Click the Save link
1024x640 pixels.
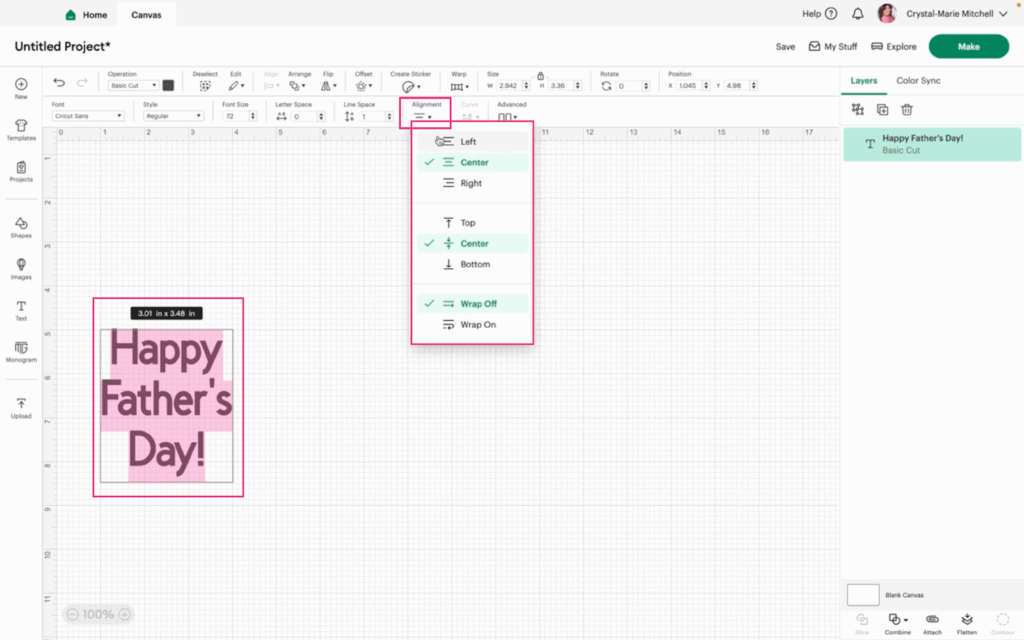pyautogui.click(x=785, y=47)
